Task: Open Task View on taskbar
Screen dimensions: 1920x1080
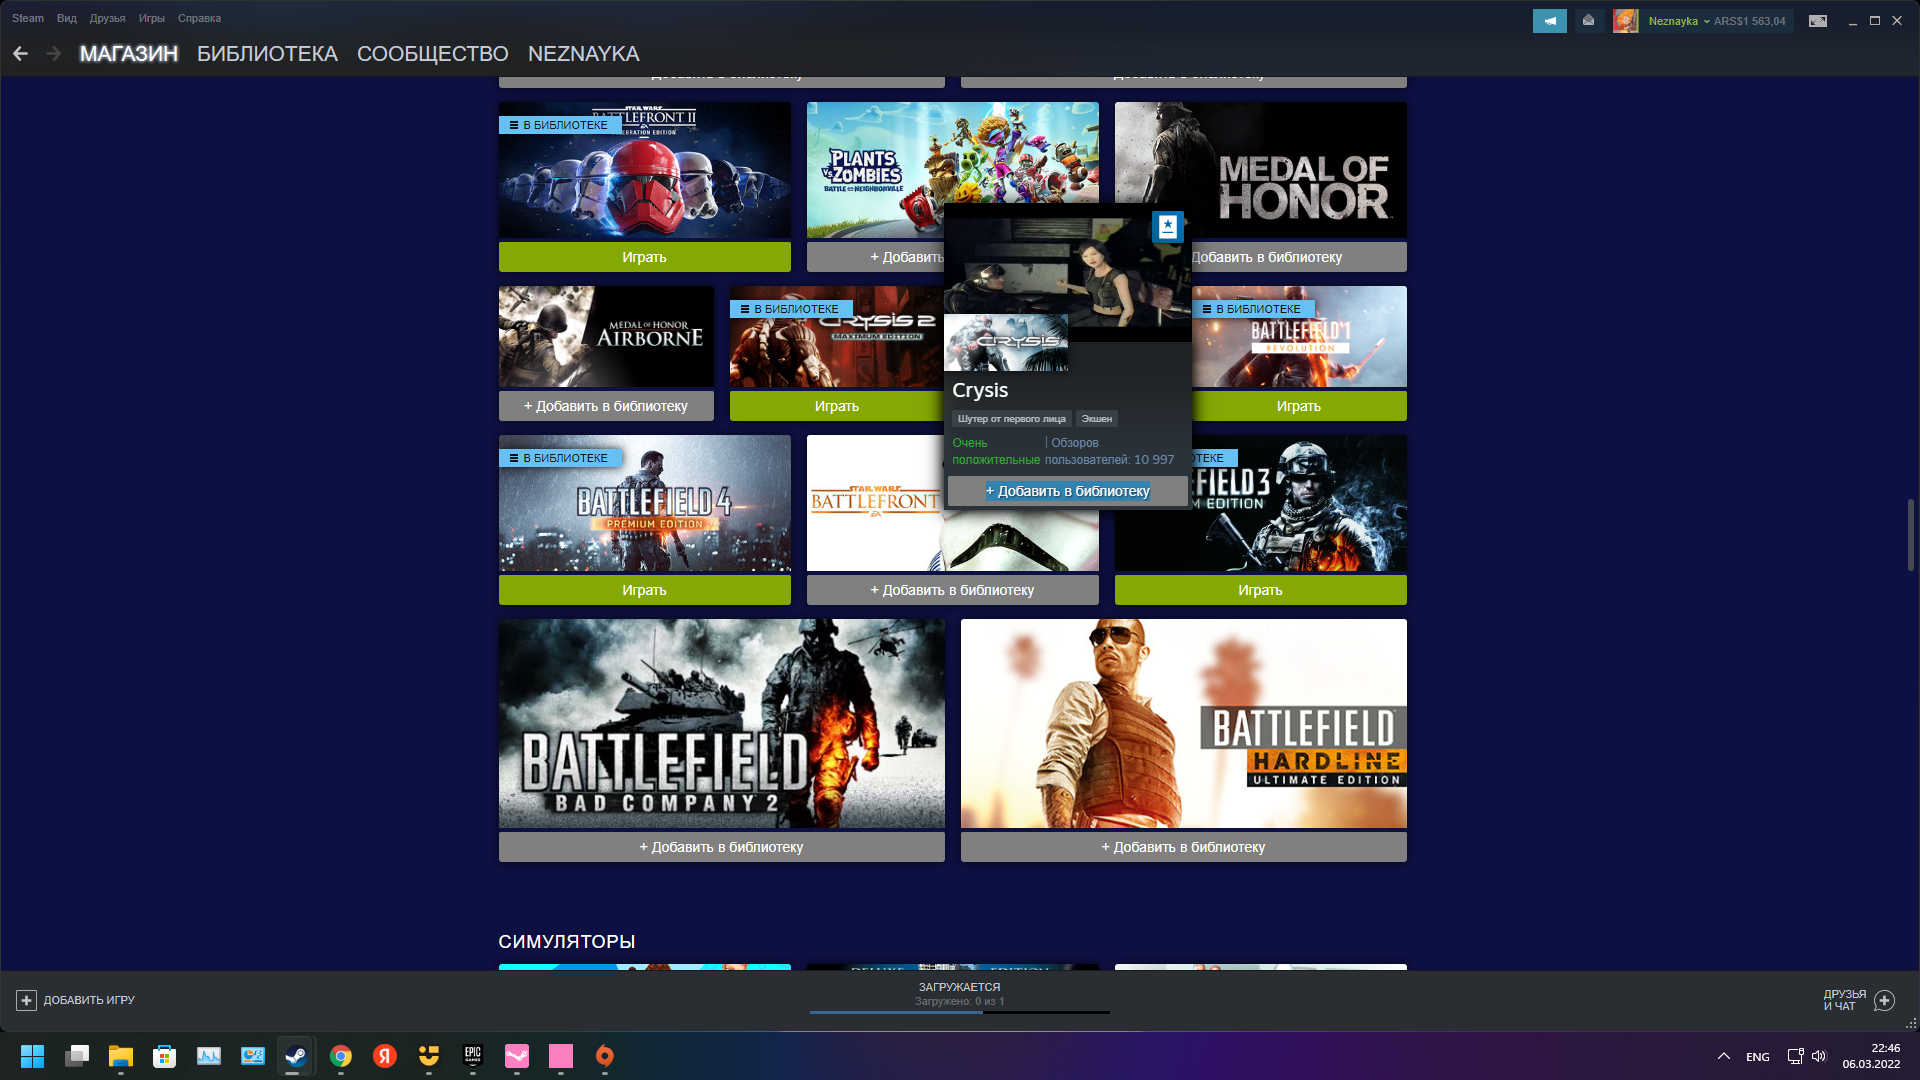Action: coord(77,1056)
